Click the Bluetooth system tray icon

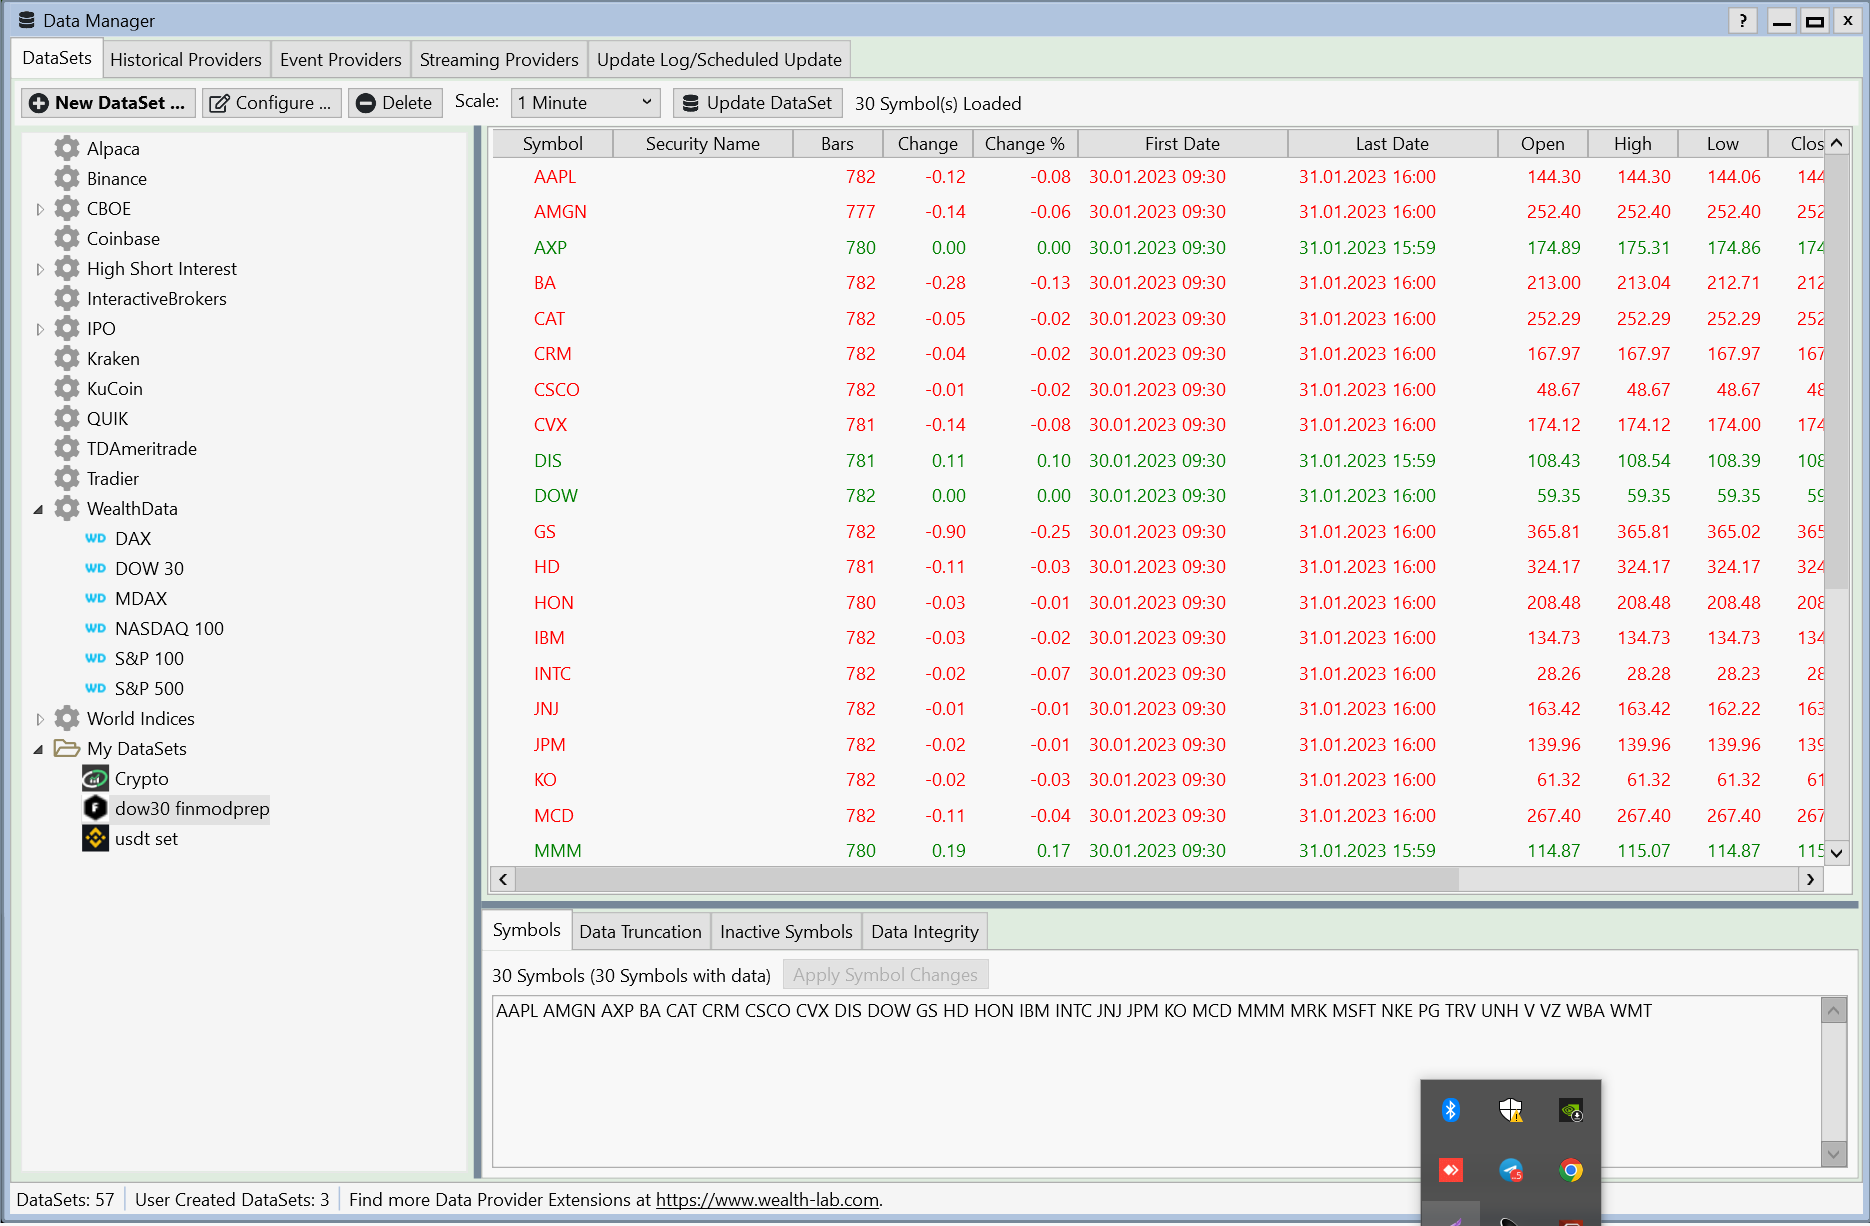click(x=1450, y=1108)
